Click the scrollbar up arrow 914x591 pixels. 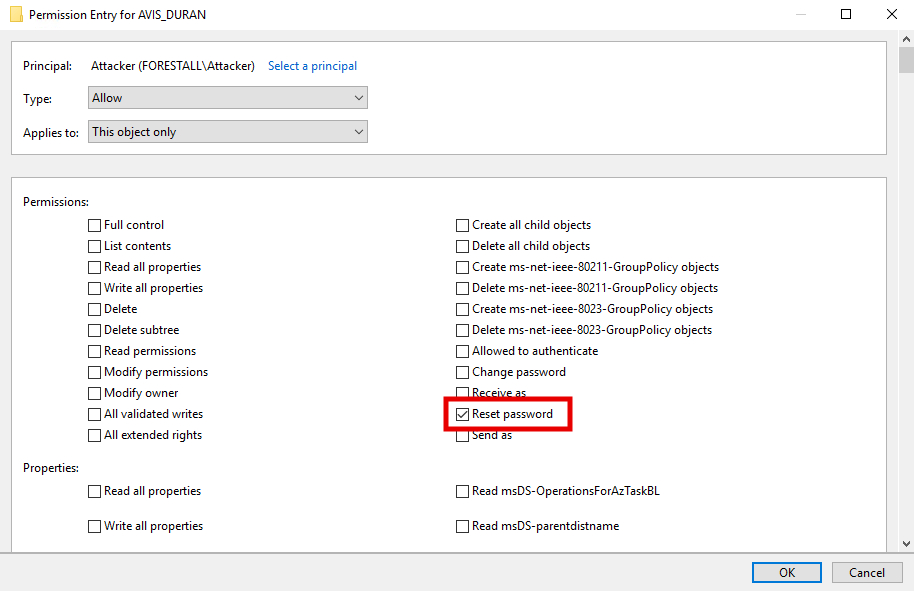point(905,38)
